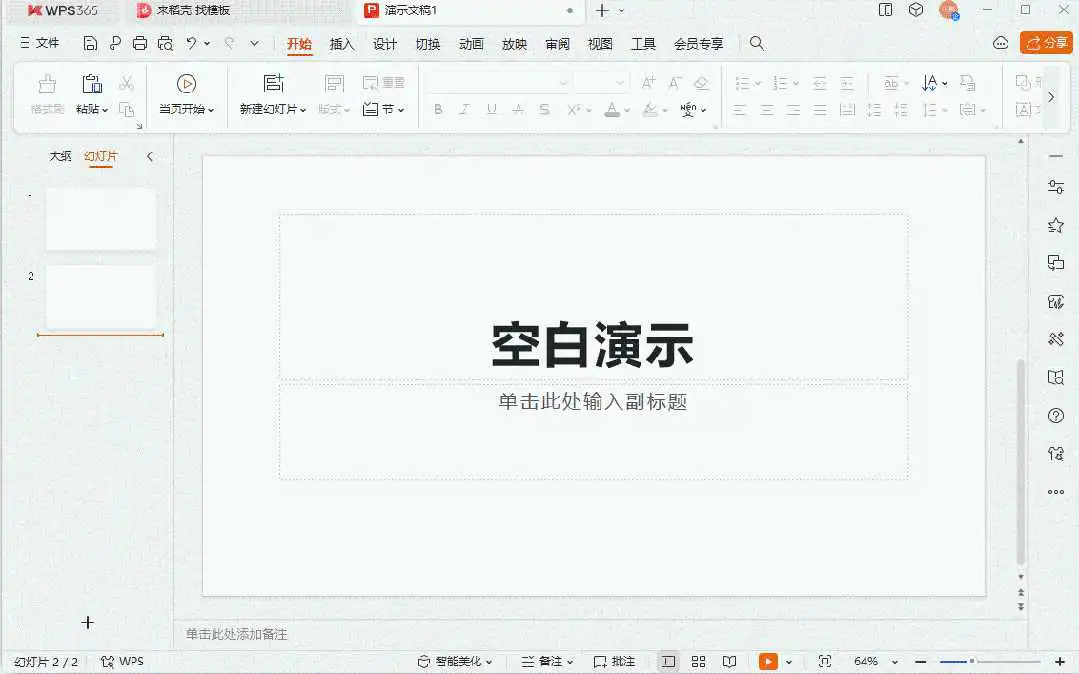This screenshot has width=1079, height=674.
Task: Open the star icon in right sidebar
Action: coord(1056,225)
